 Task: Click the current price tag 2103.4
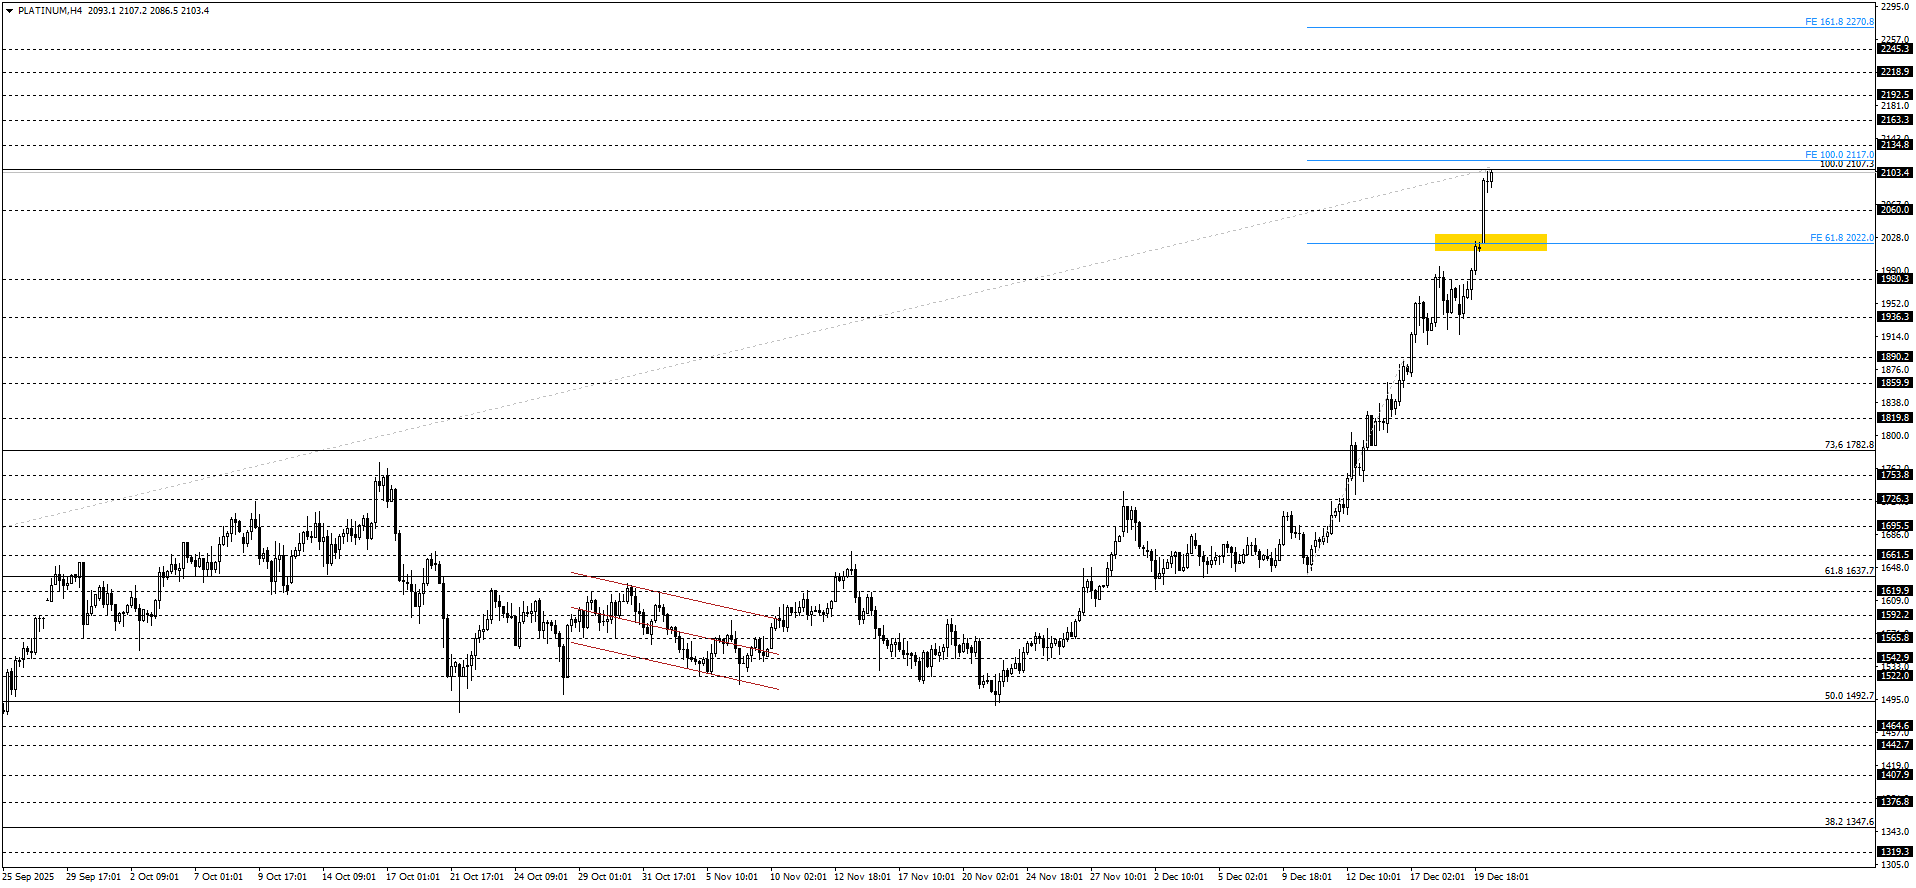coord(1894,173)
